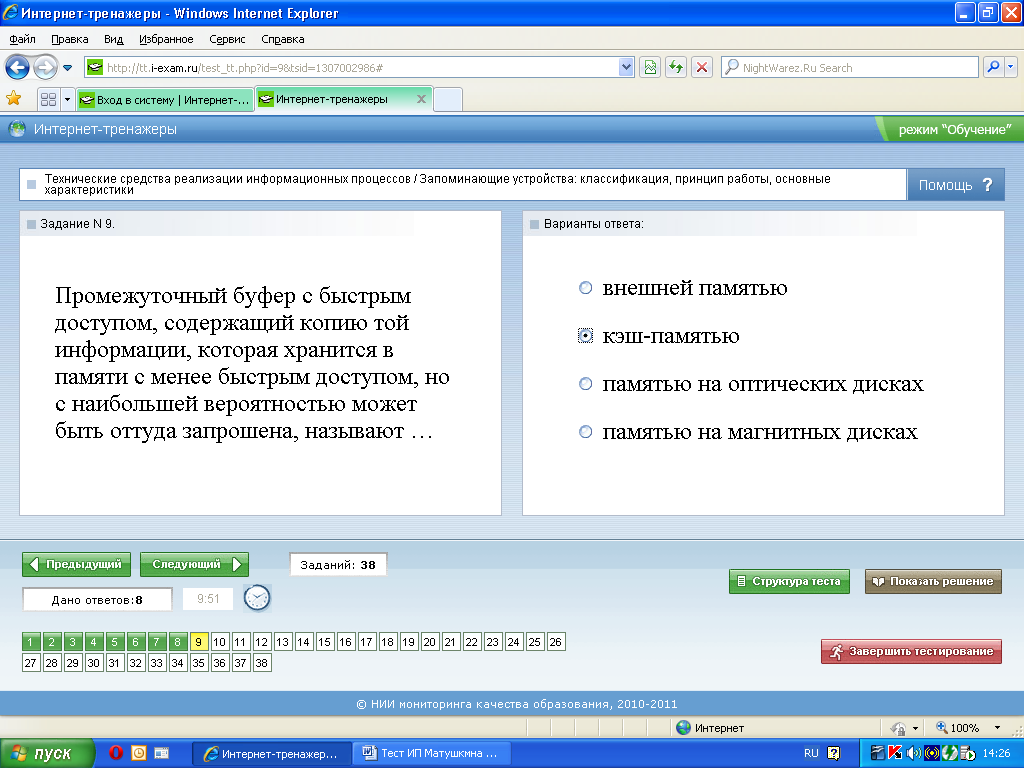Click the show desktop quick launch icon

point(161,753)
